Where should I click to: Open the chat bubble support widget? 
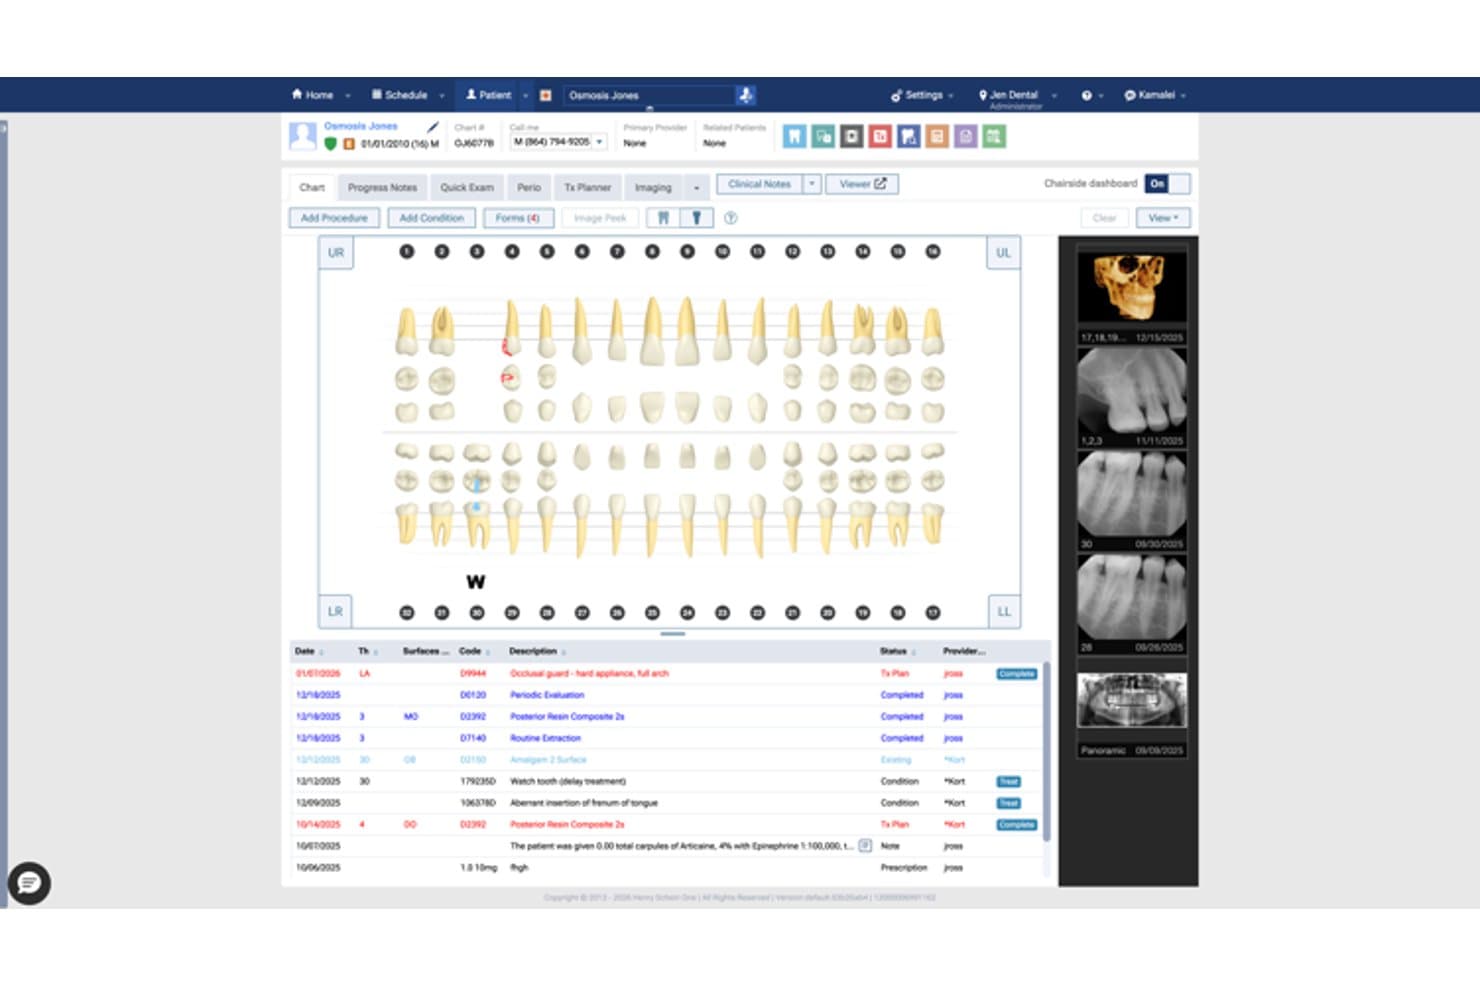29,883
